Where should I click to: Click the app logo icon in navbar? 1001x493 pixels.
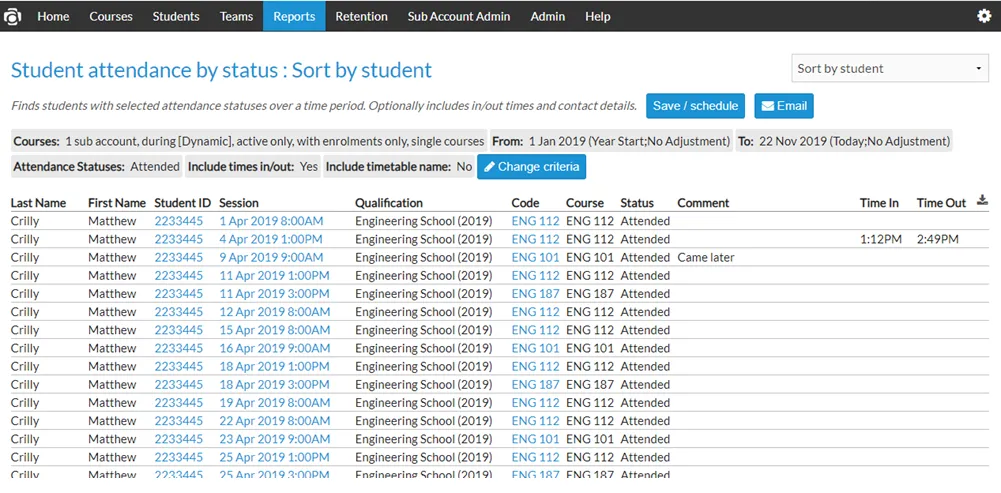pos(13,16)
